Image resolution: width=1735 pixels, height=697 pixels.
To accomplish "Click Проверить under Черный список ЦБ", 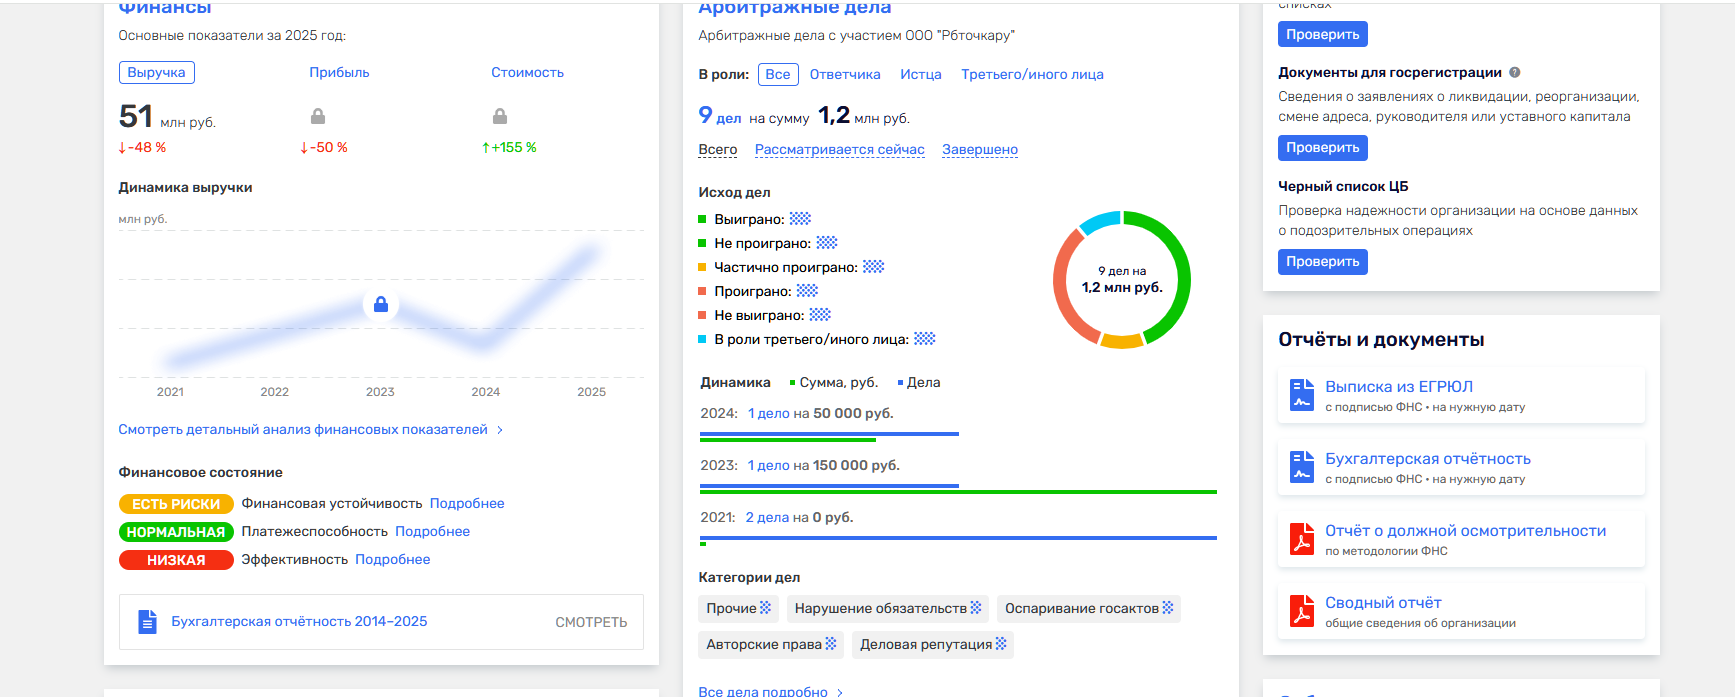I will coord(1323,262).
